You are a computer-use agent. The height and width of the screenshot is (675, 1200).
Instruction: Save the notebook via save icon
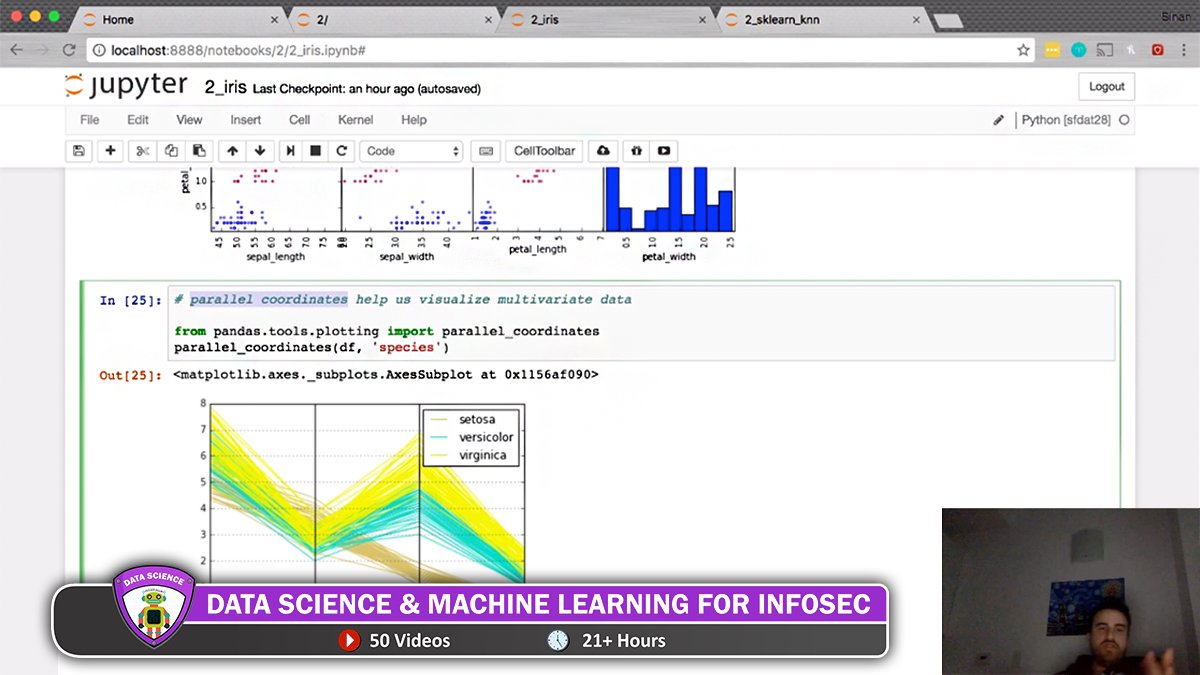pyautogui.click(x=78, y=150)
